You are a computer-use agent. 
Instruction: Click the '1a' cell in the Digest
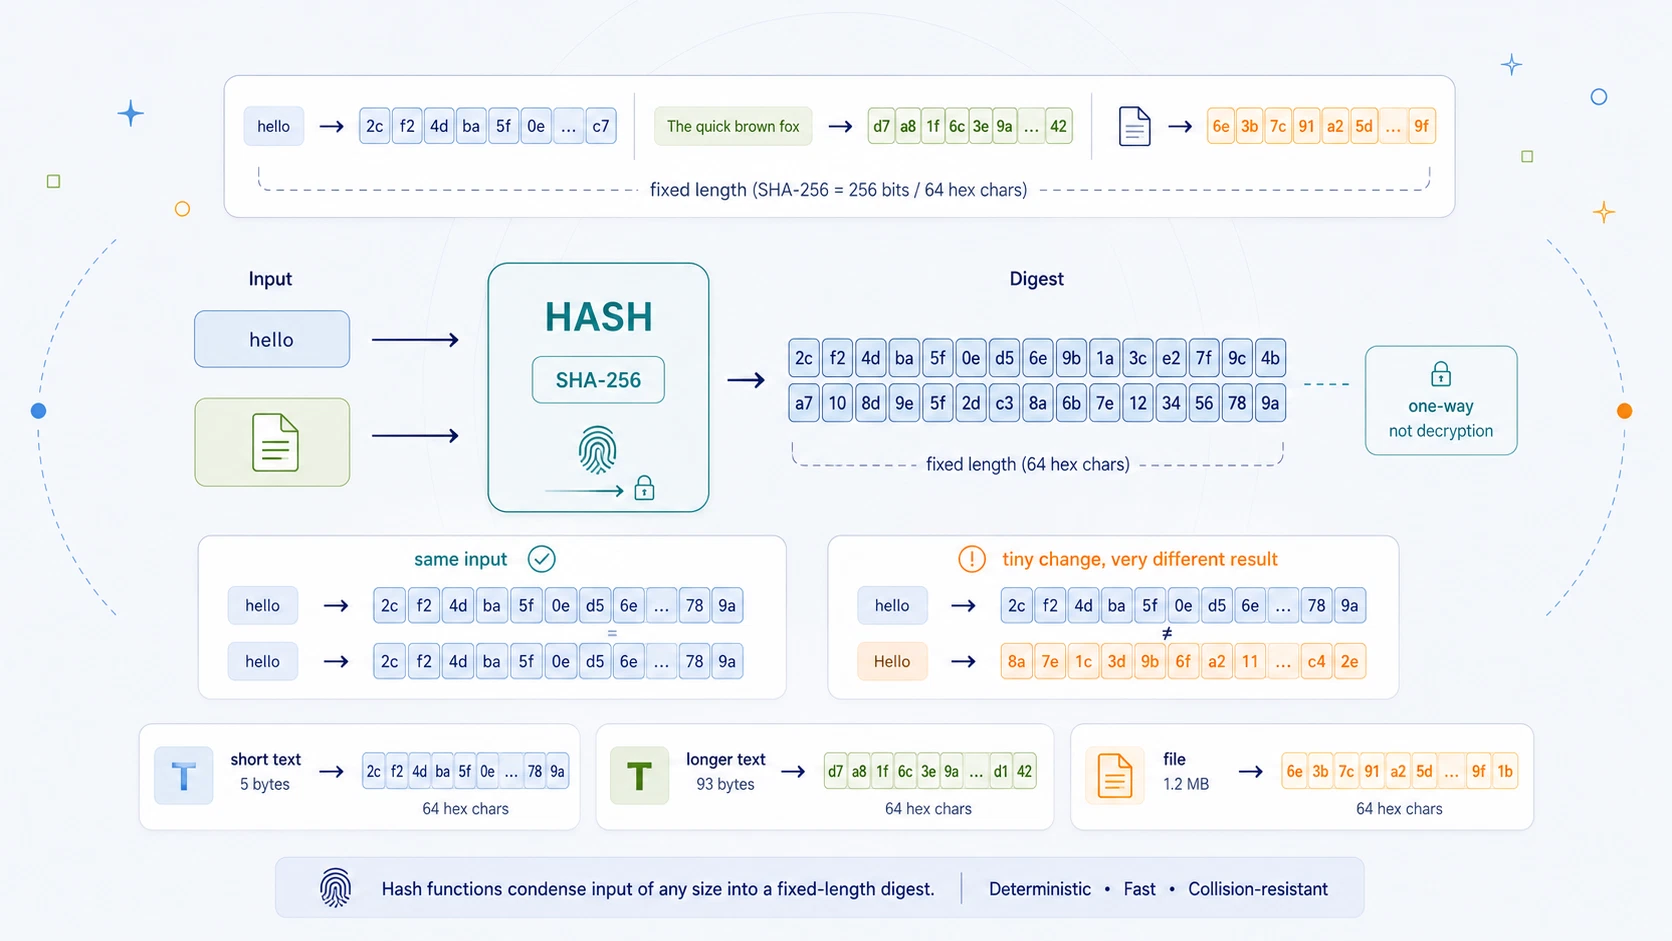(x=1104, y=358)
